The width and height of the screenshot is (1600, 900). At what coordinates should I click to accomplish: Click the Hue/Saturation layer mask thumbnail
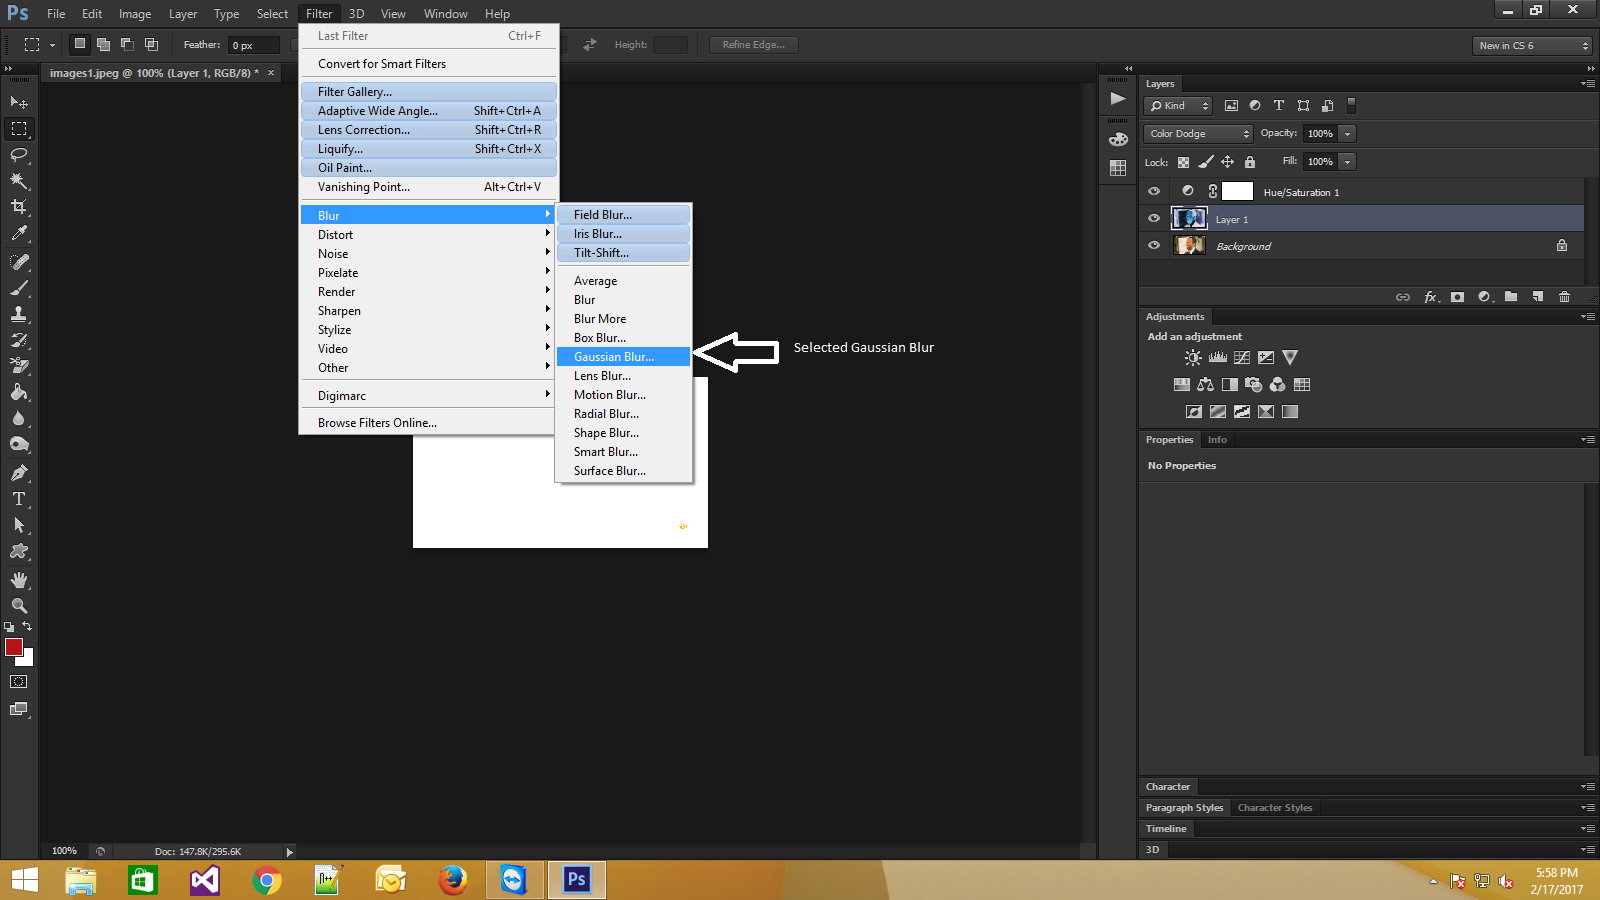pyautogui.click(x=1237, y=191)
